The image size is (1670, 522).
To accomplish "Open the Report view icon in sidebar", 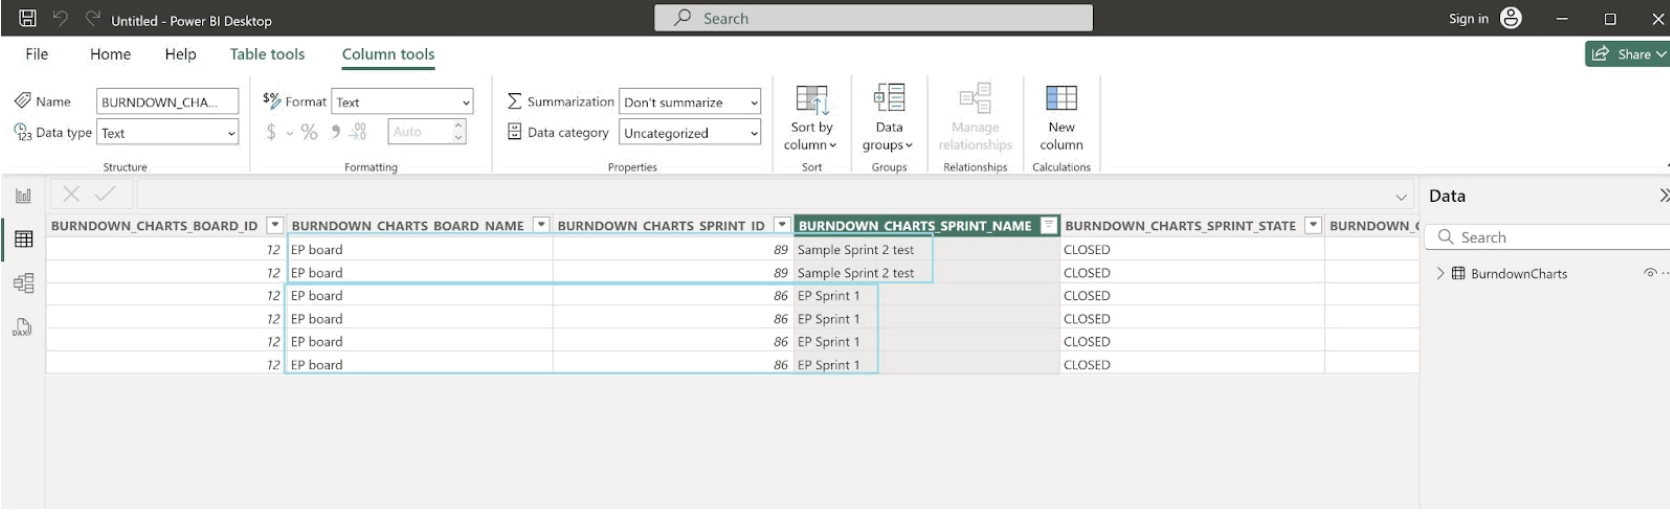I will [23, 196].
